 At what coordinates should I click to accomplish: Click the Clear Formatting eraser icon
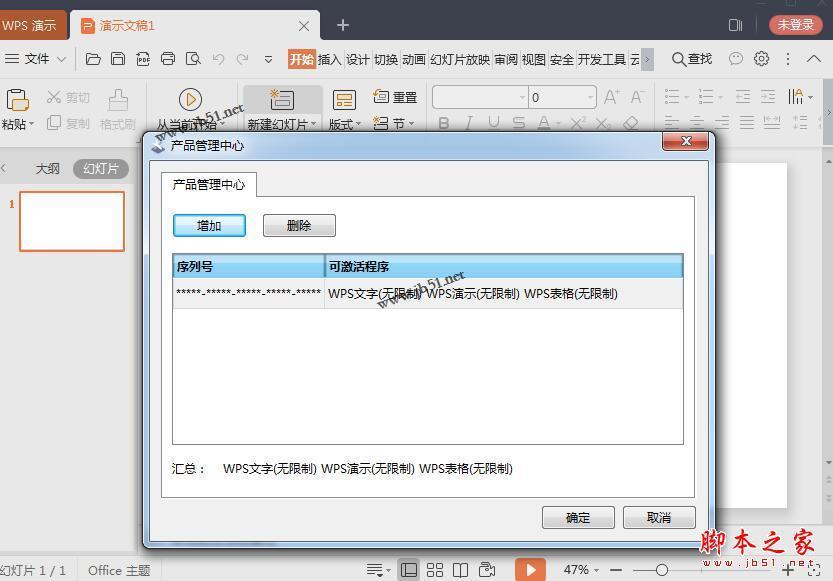631,123
